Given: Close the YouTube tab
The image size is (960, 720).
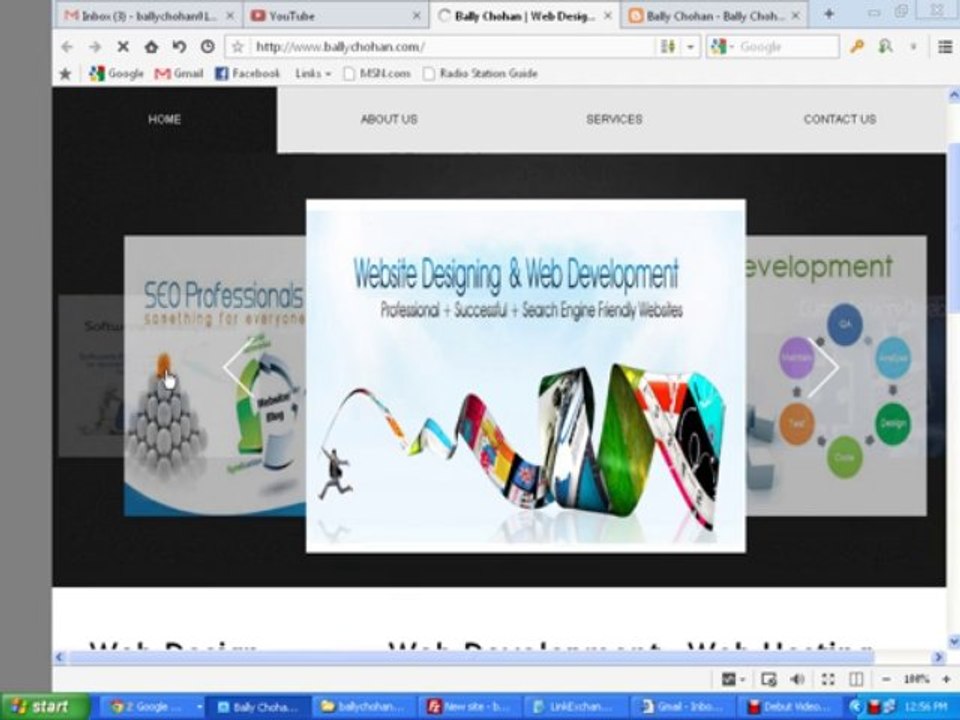Looking at the screenshot, I should (x=416, y=17).
